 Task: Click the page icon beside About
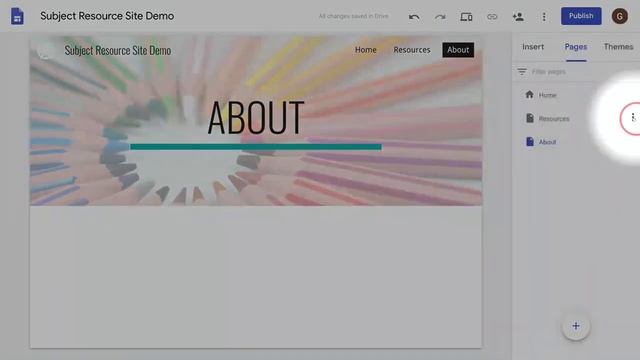click(x=530, y=142)
